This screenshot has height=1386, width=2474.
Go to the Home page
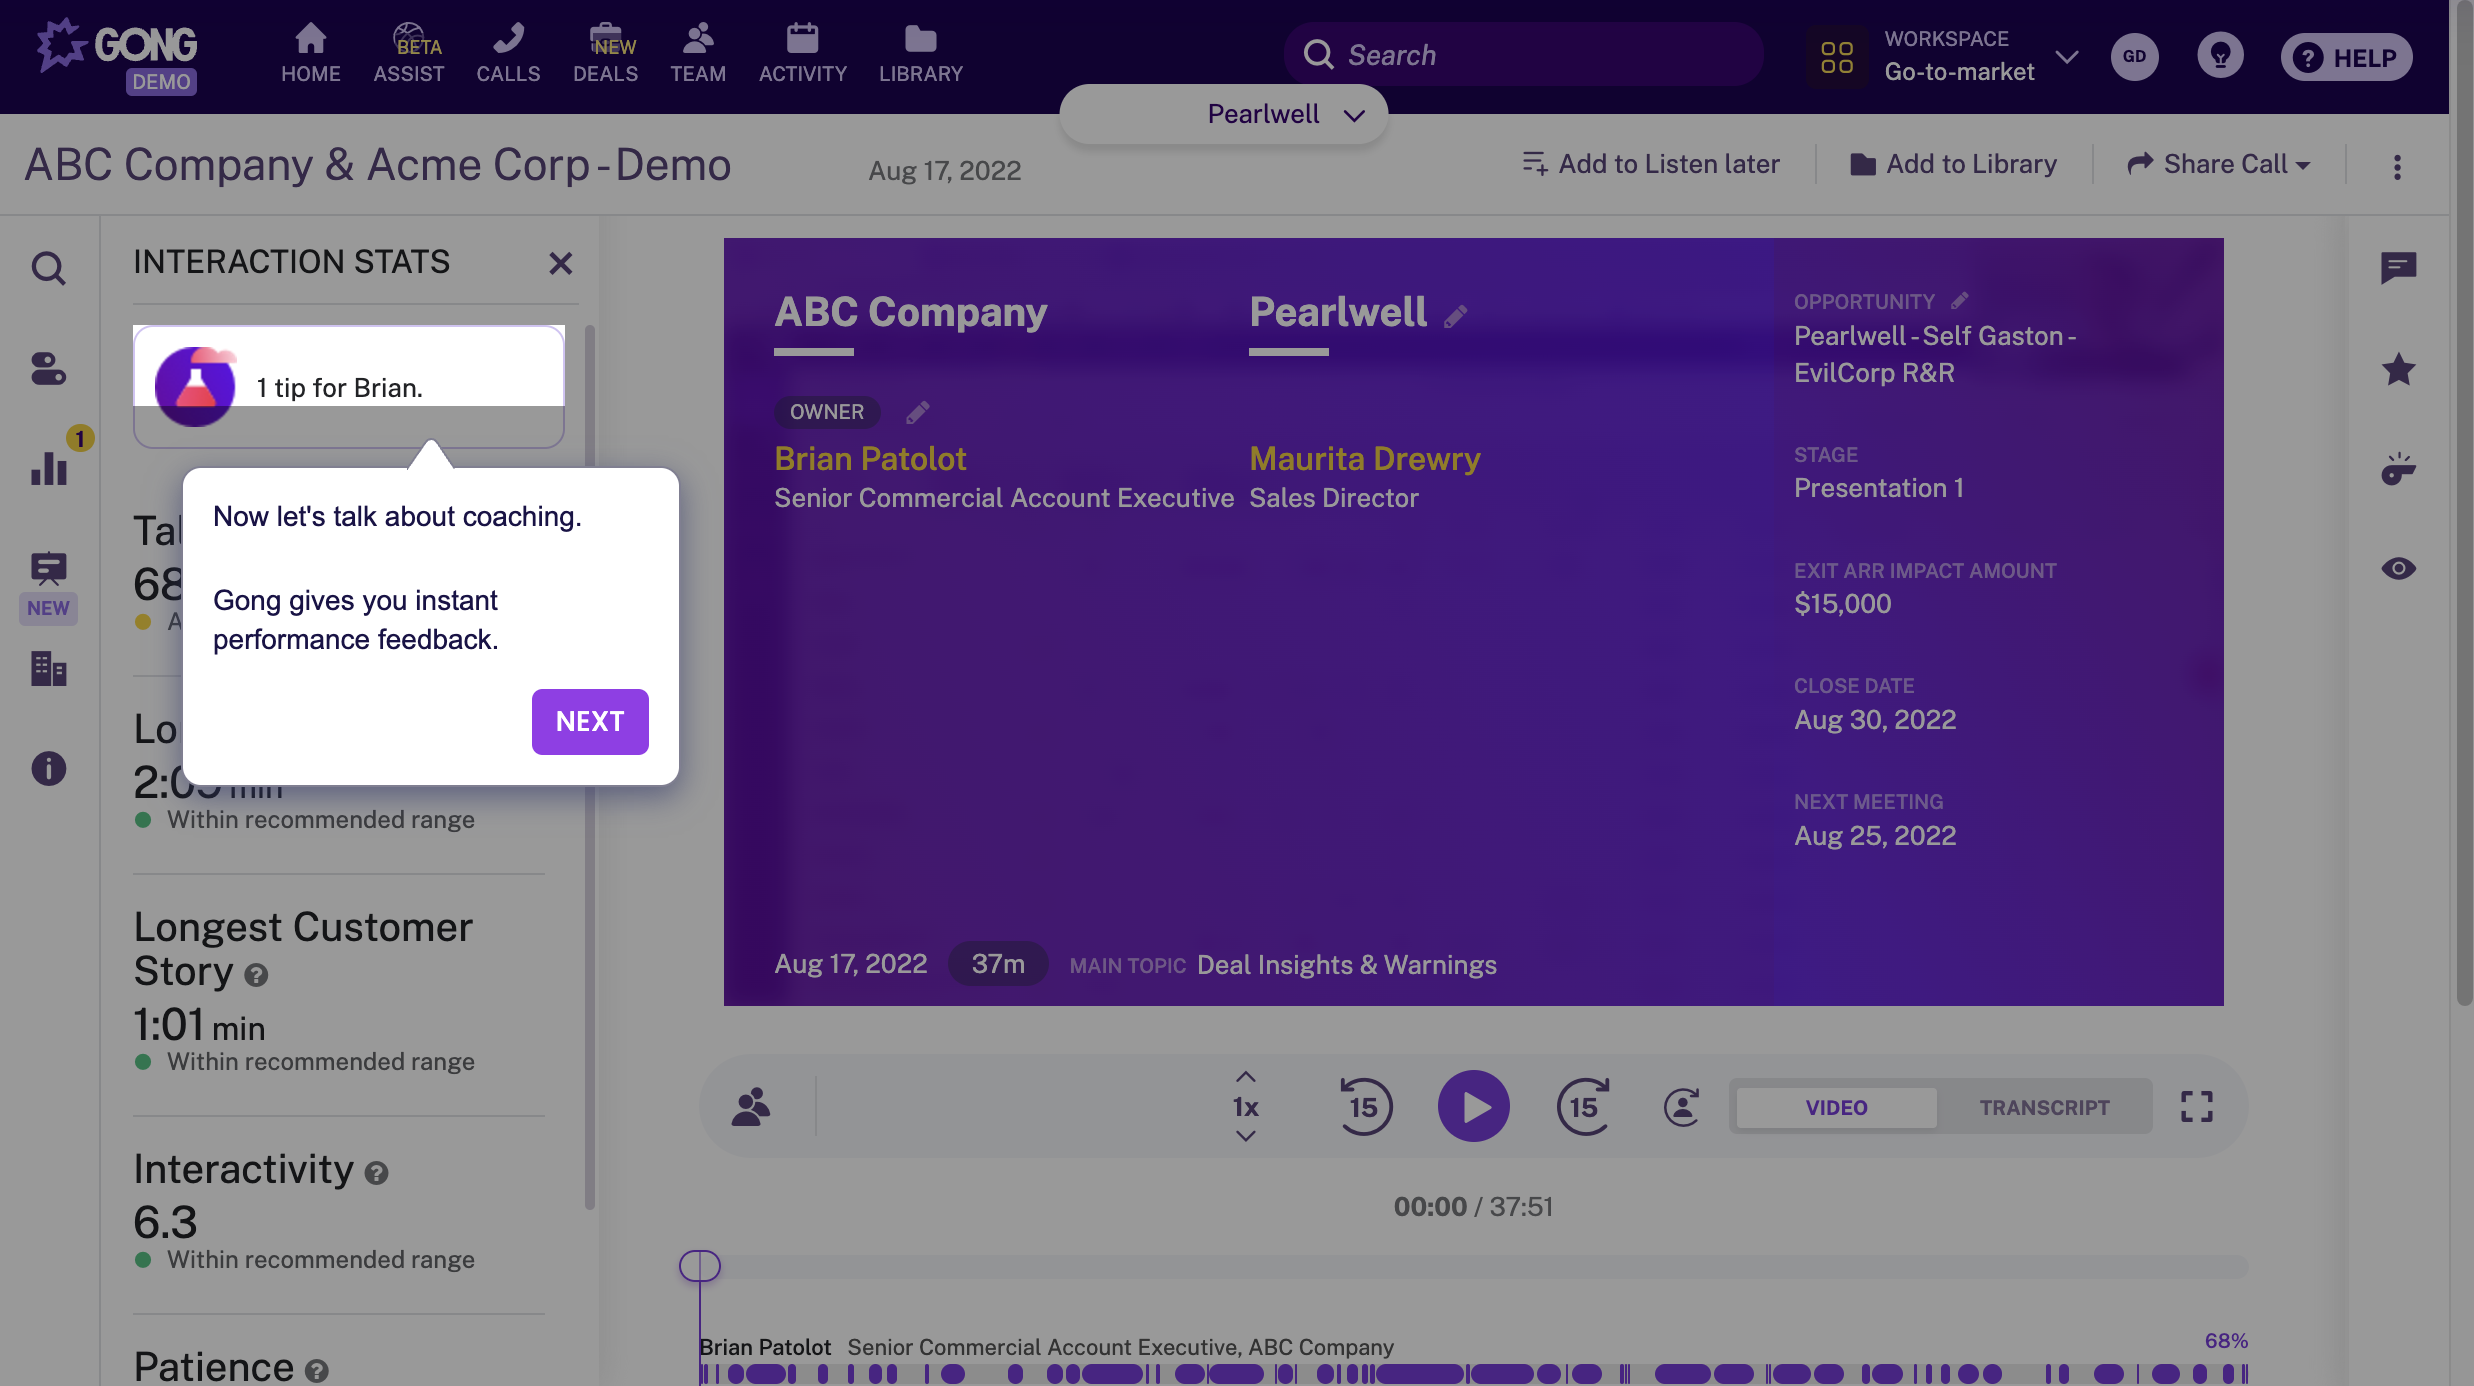[x=310, y=54]
